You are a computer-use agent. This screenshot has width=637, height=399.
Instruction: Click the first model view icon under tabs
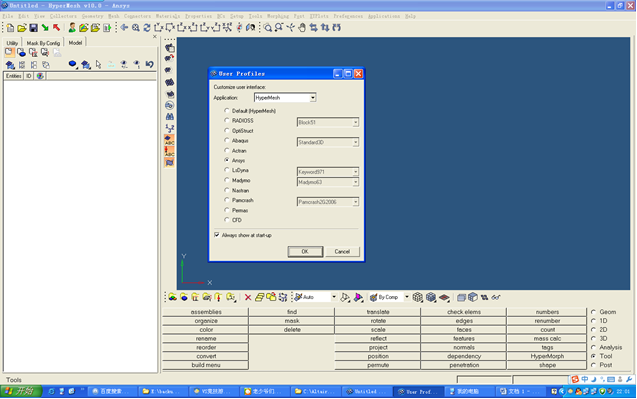coord(9,52)
